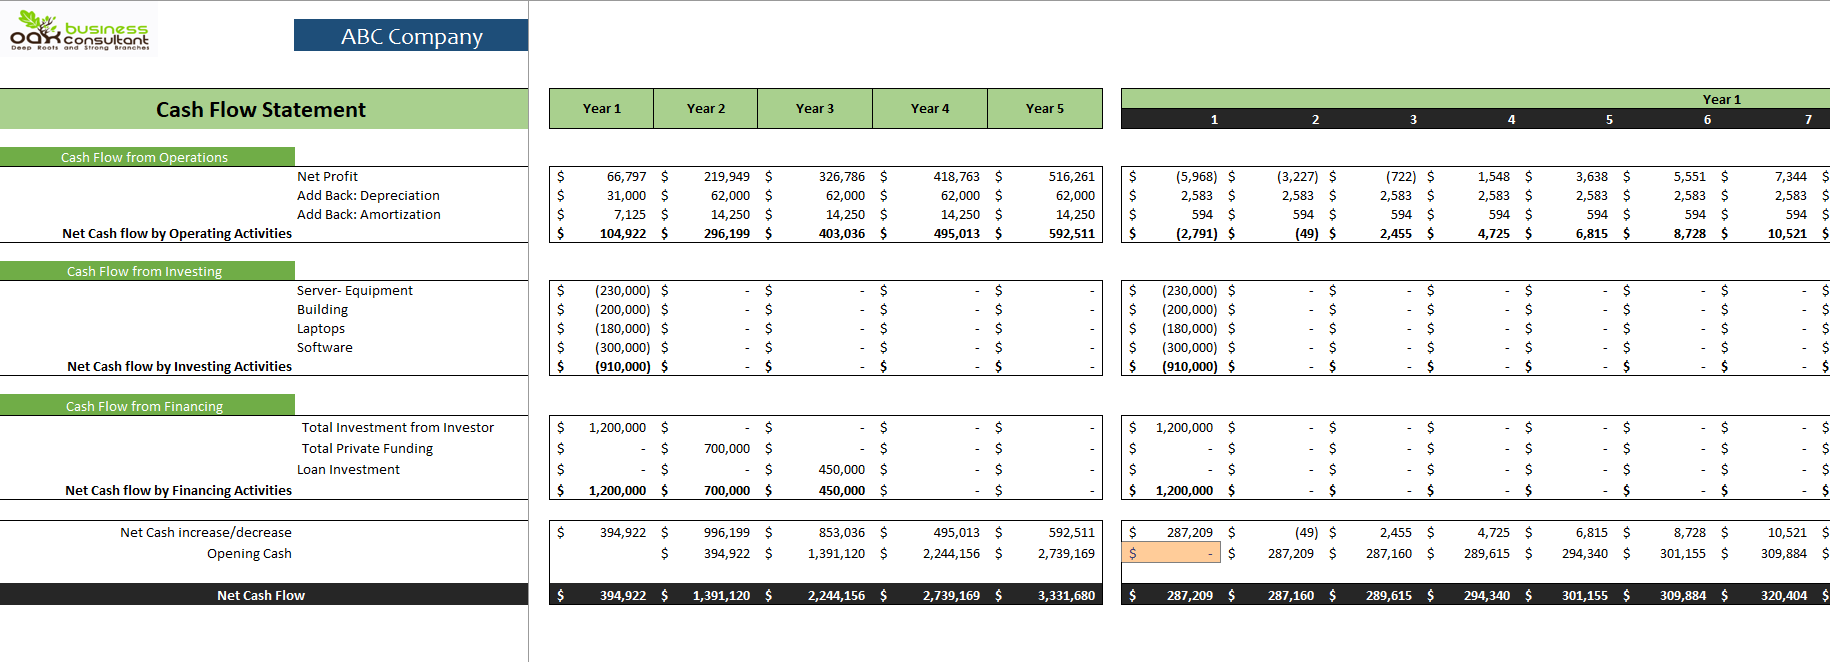This screenshot has height=662, width=1830.
Task: Click Total Investment from Investor label
Action: (398, 427)
